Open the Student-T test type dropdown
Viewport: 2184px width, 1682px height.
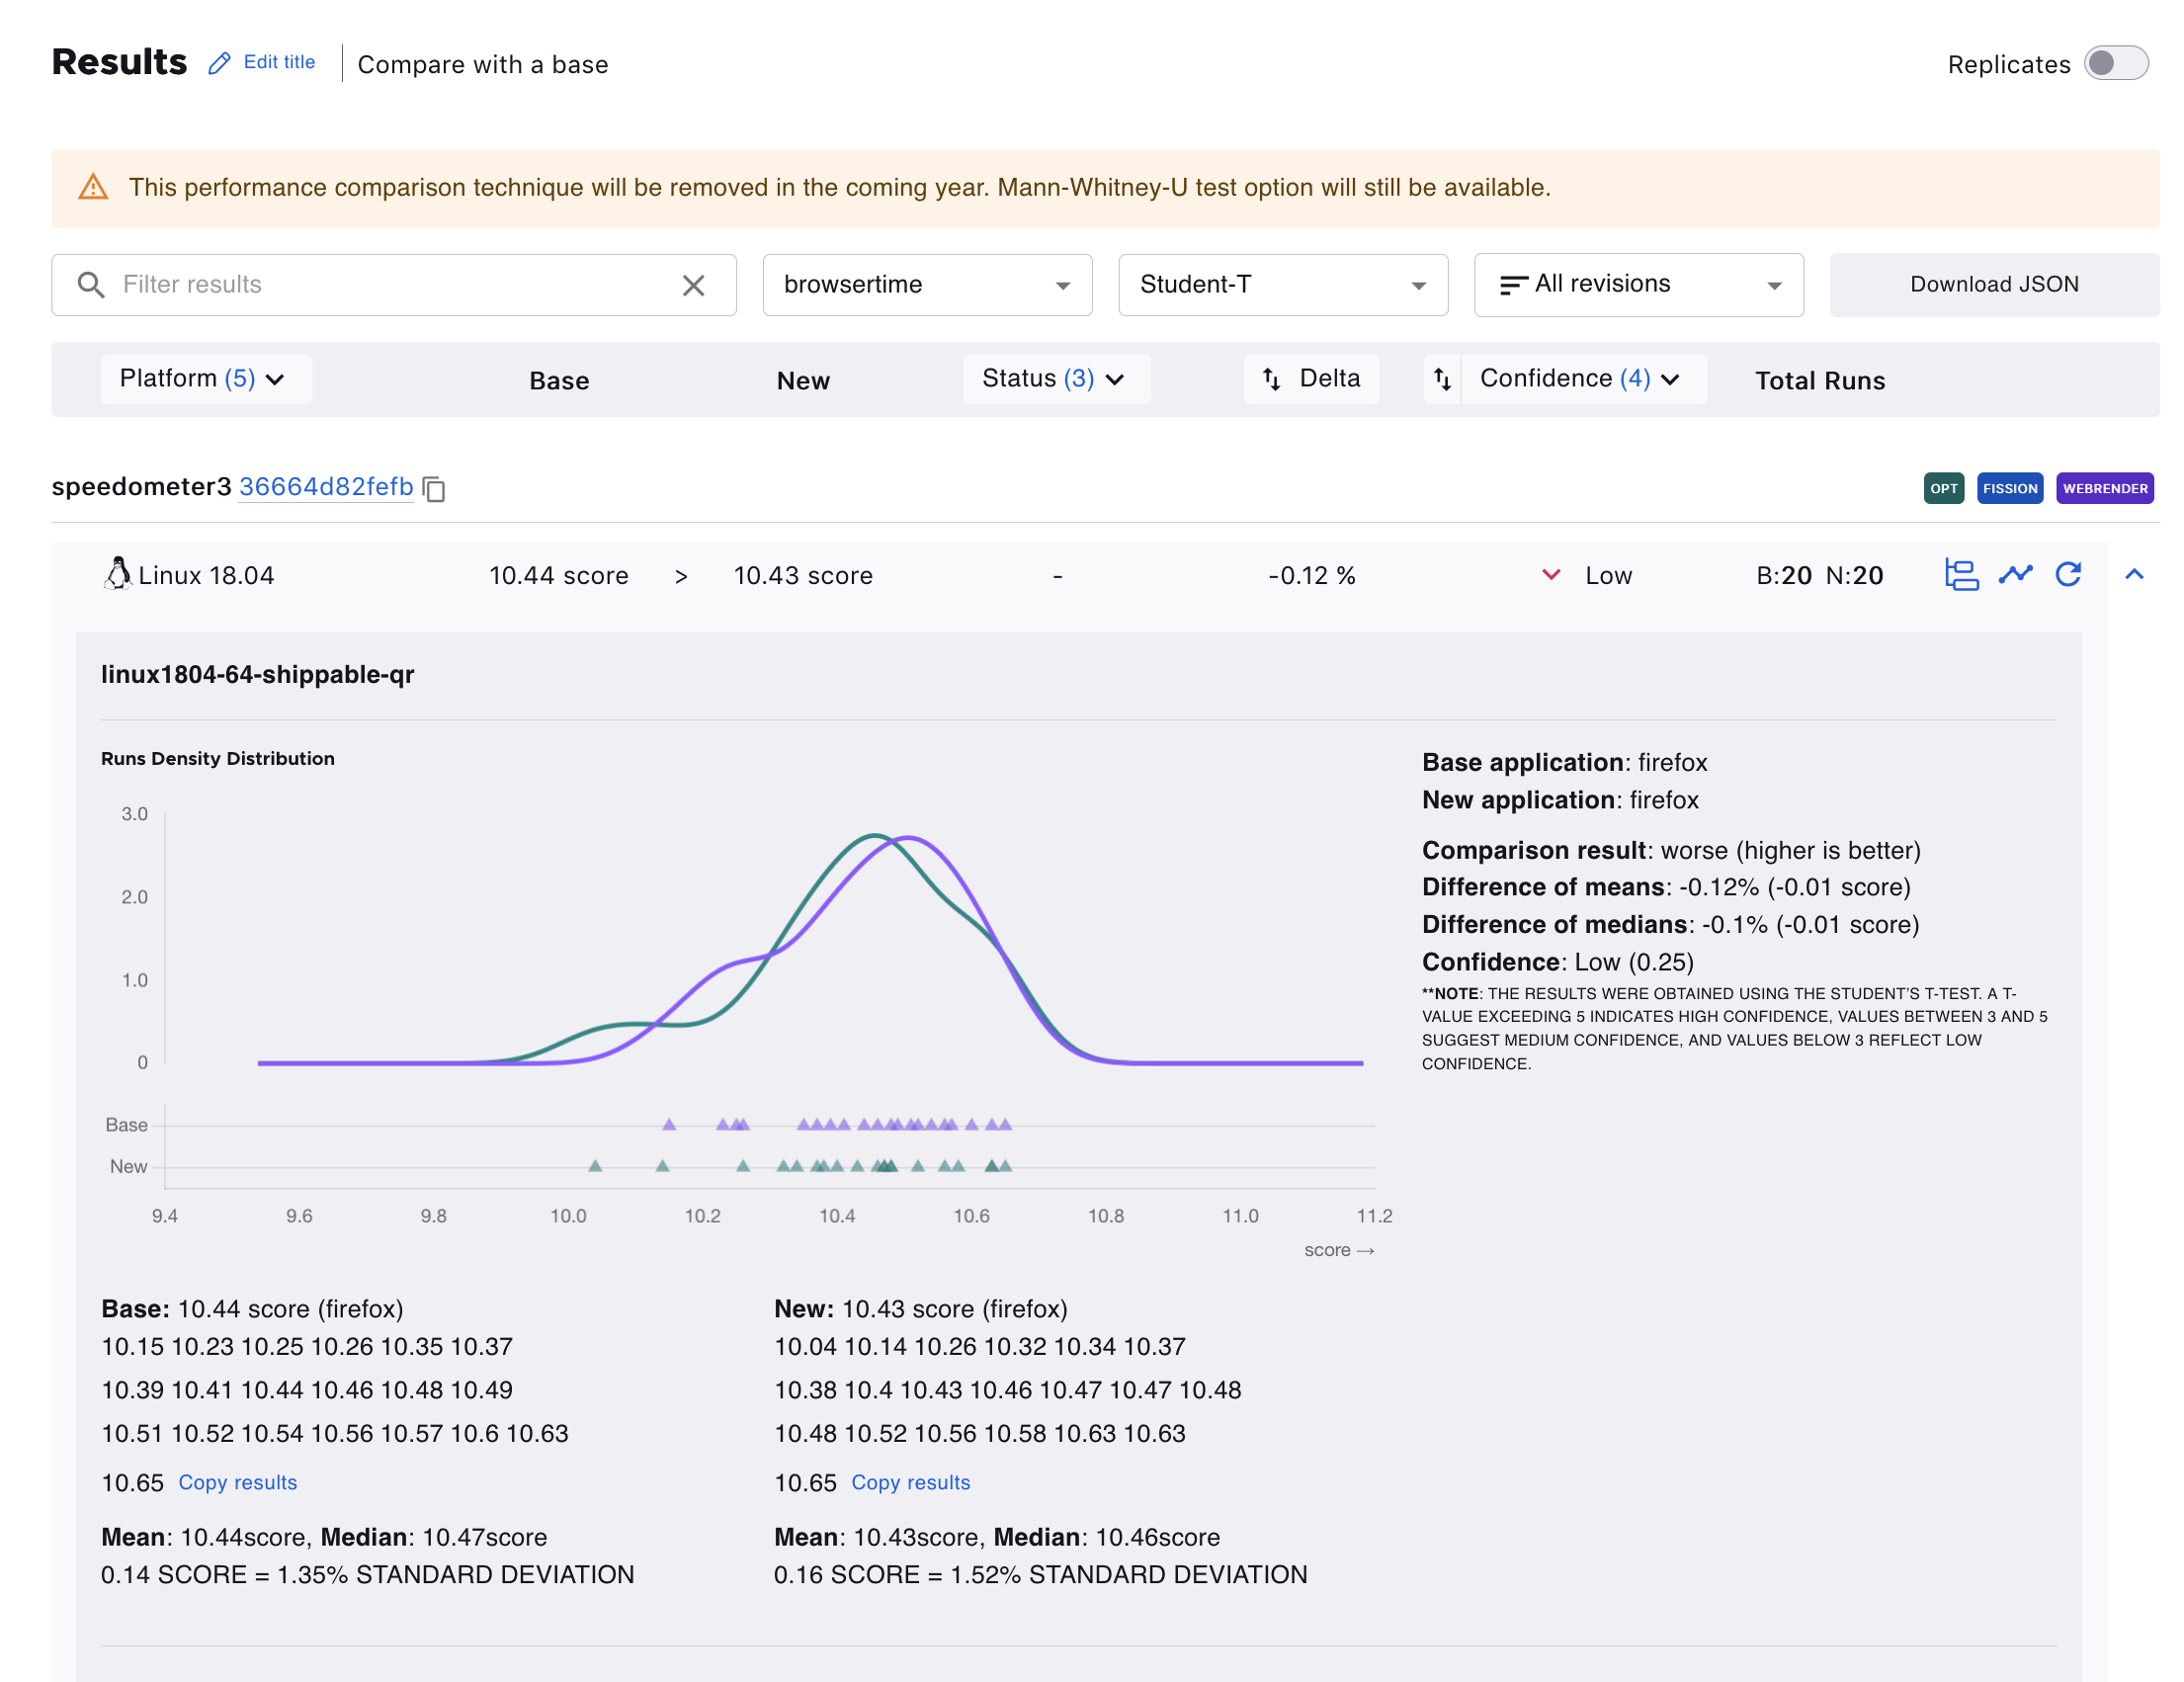[x=1282, y=285]
